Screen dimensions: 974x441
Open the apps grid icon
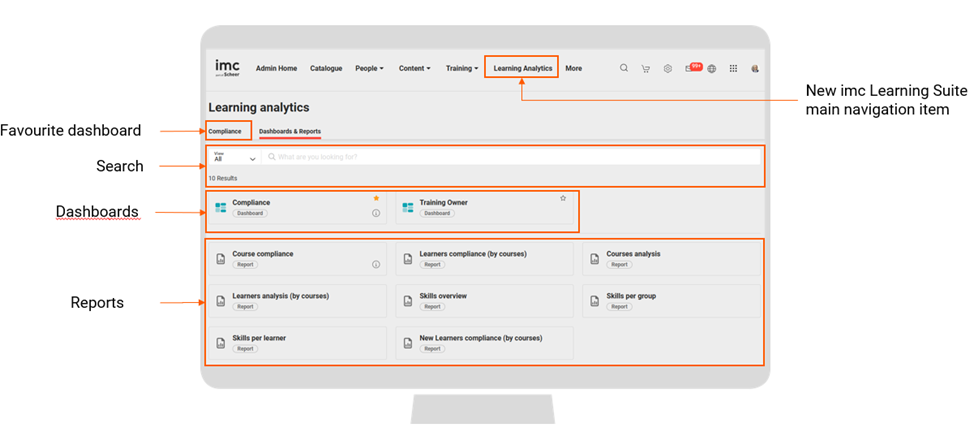(734, 69)
